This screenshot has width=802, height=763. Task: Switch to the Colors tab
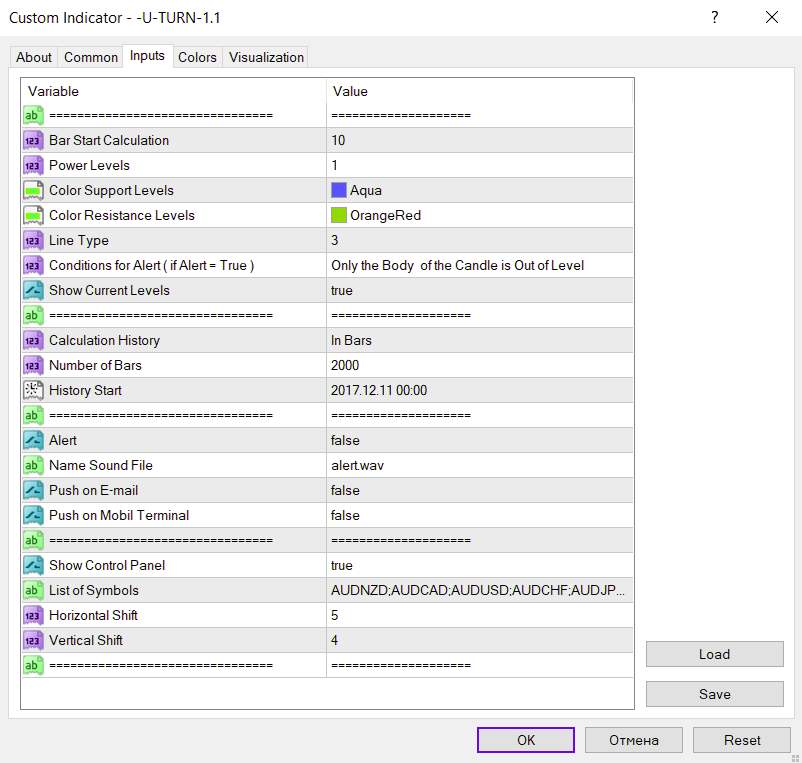click(197, 57)
